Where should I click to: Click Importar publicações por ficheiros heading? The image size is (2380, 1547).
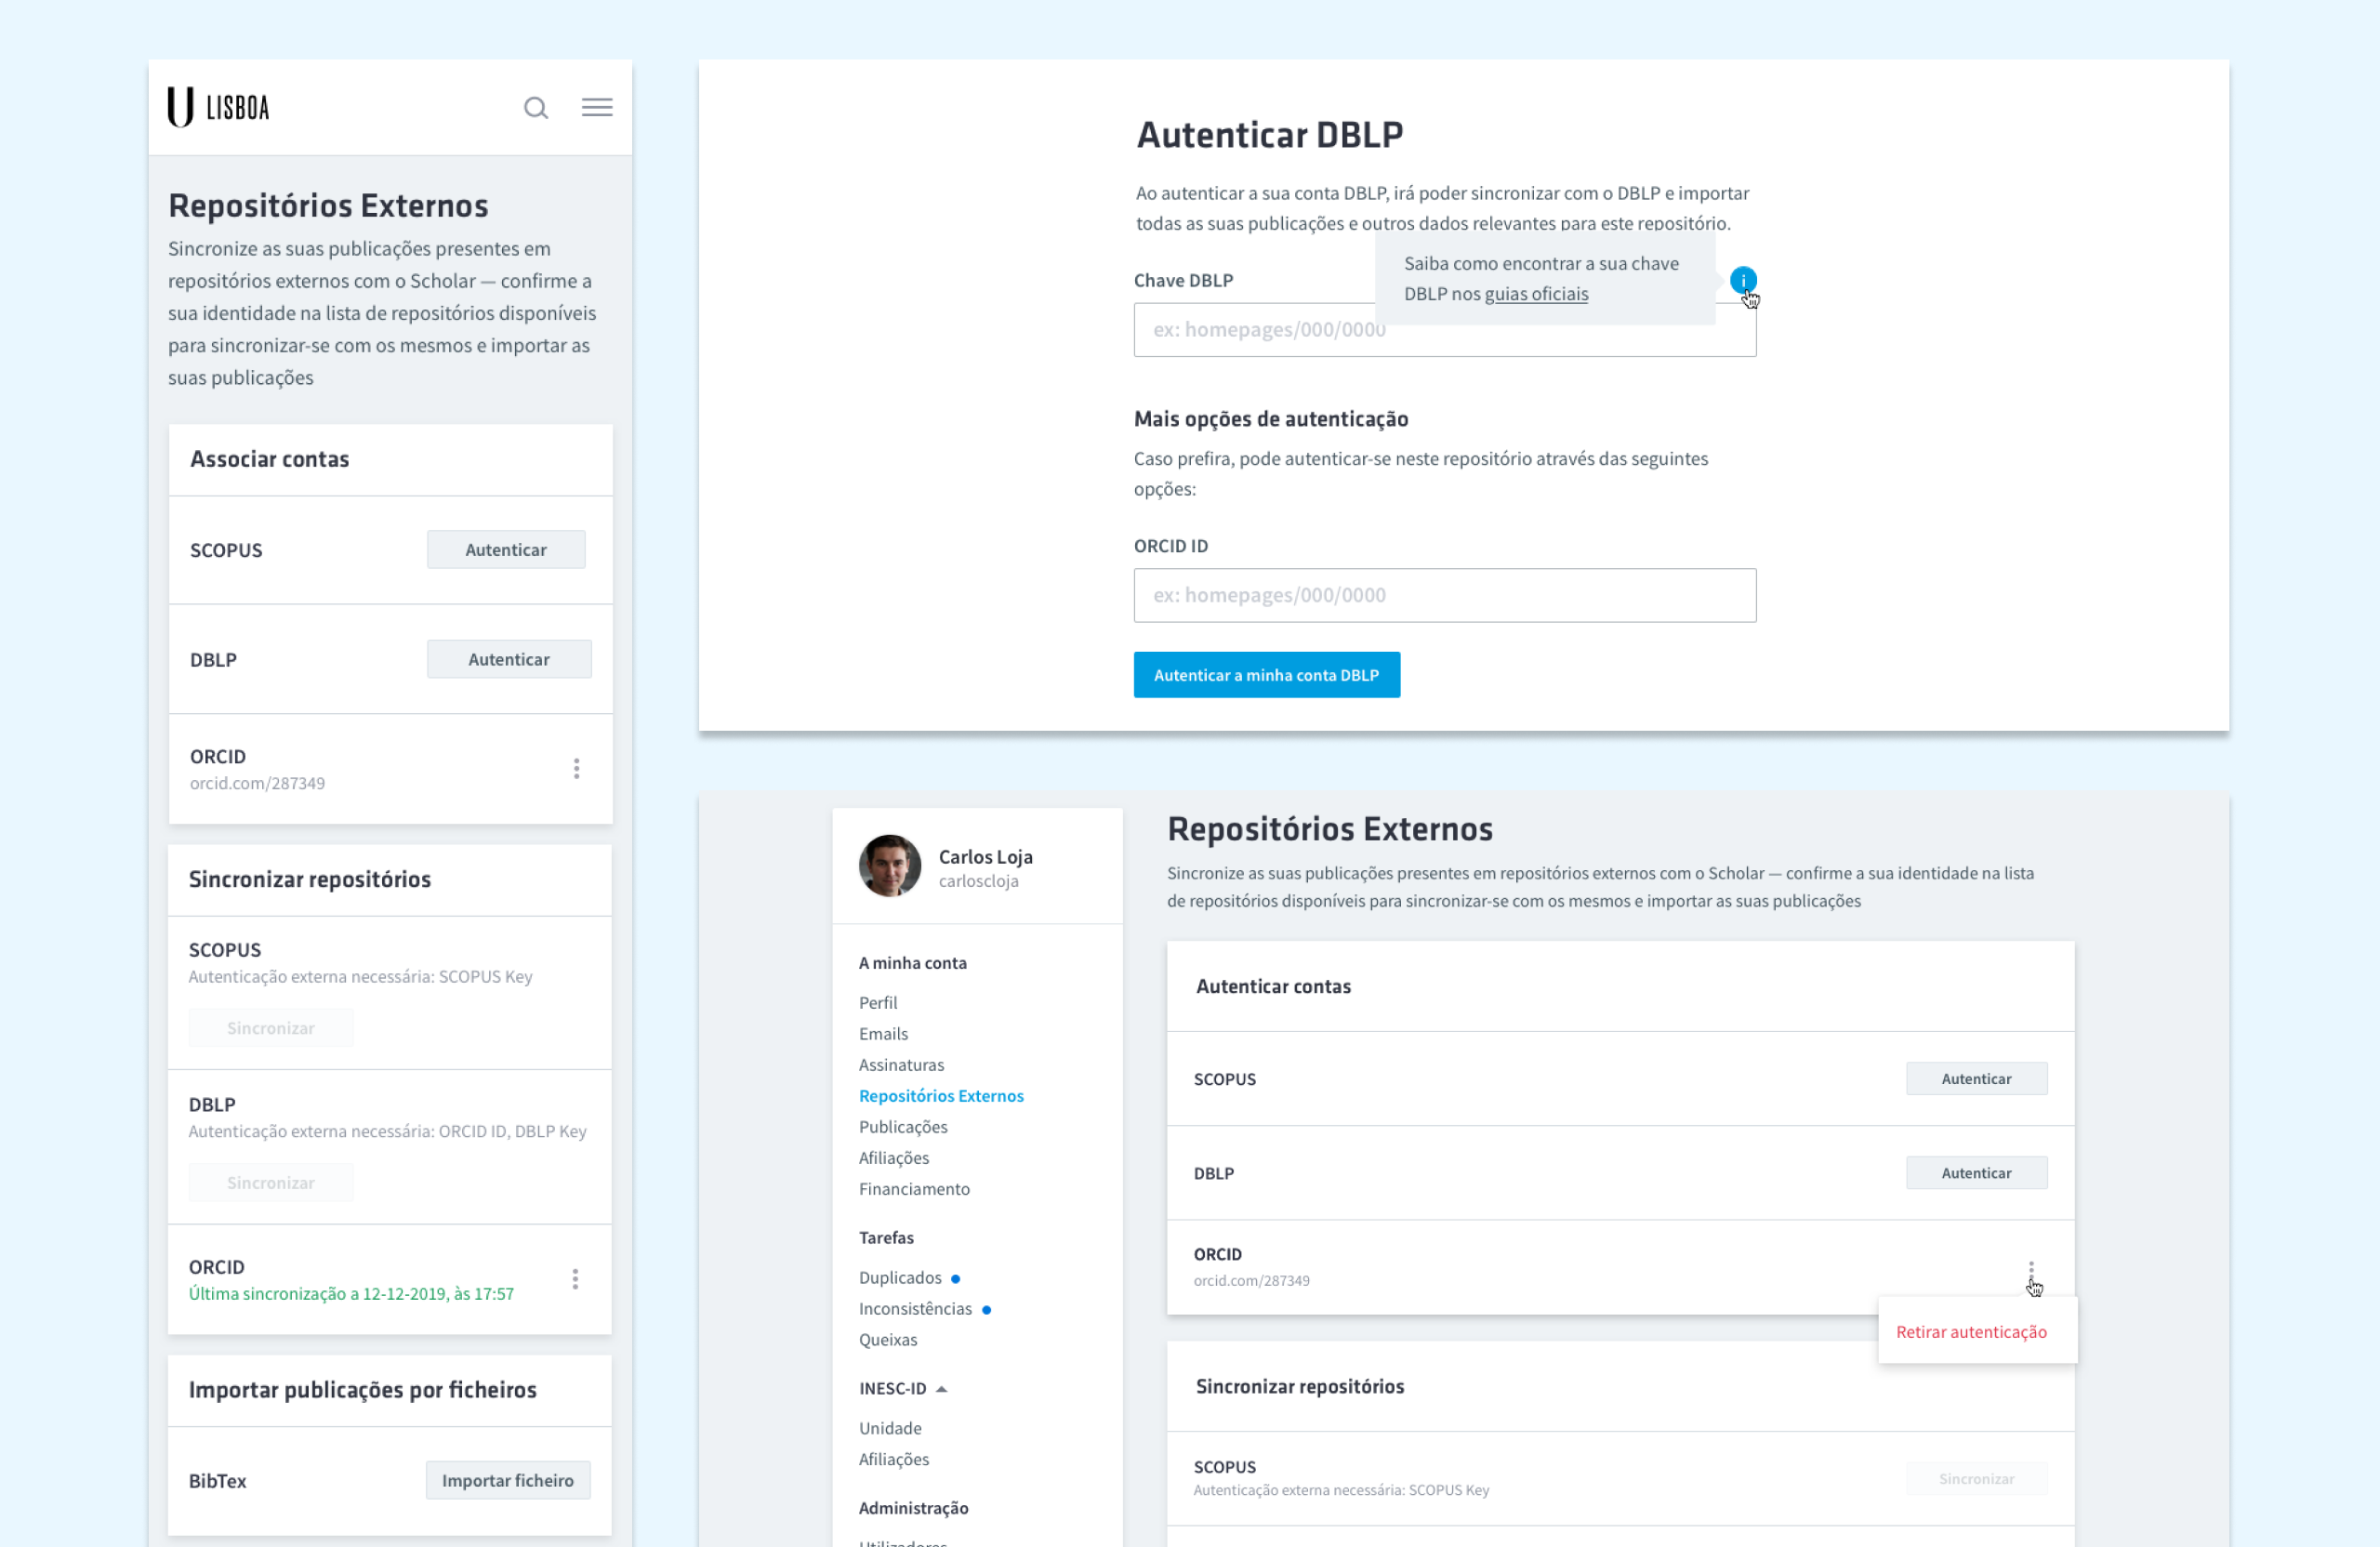362,1390
